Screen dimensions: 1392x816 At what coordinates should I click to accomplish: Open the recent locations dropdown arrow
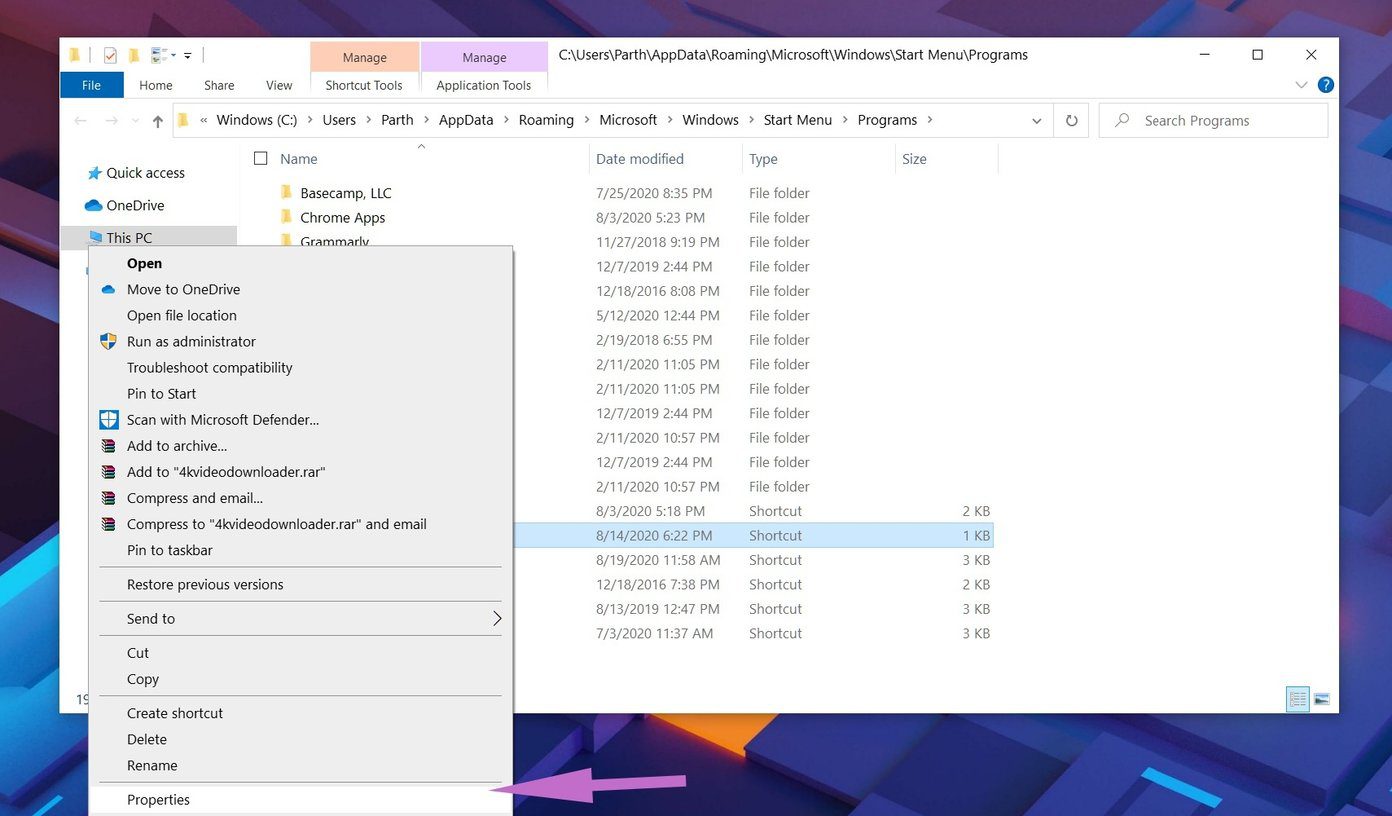pos(134,121)
